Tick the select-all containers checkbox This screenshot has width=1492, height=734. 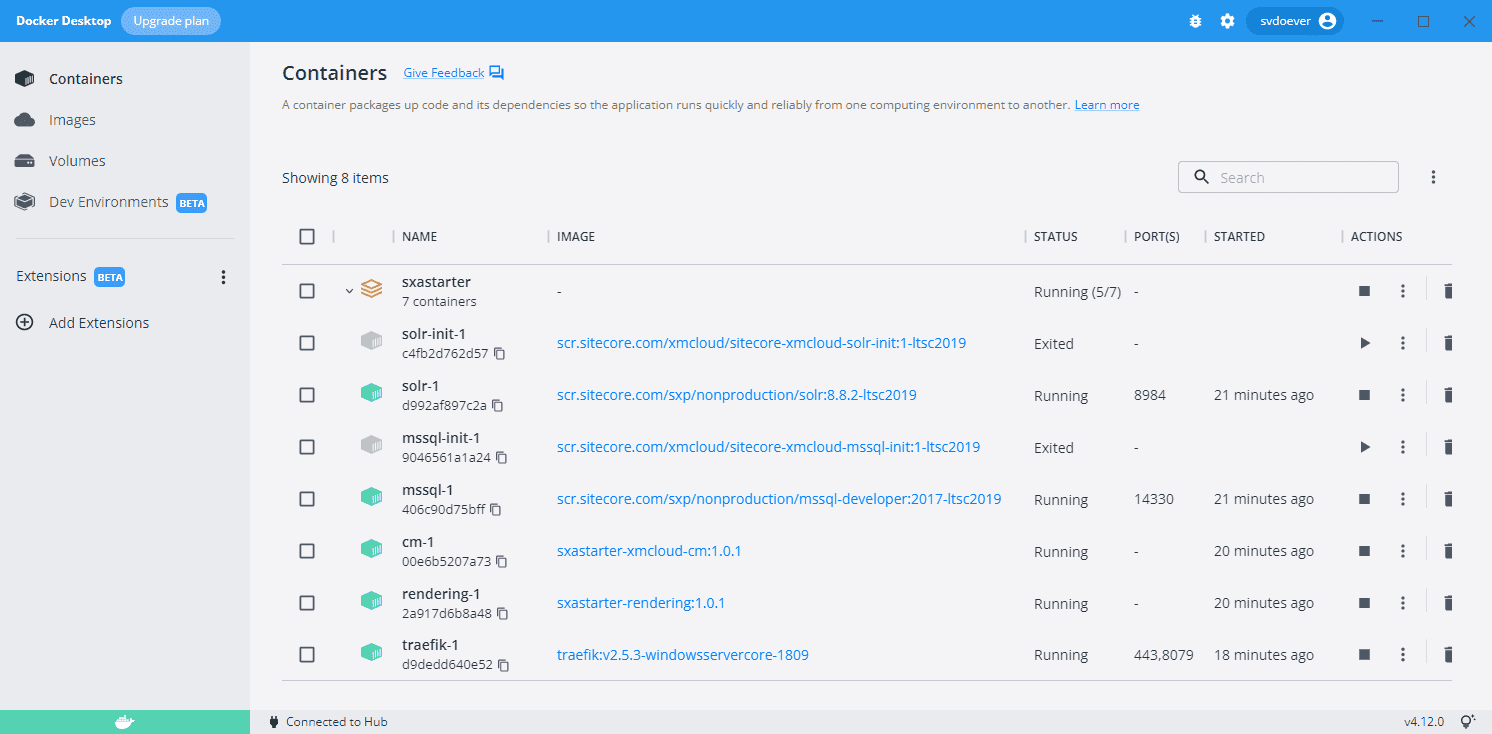pyautogui.click(x=307, y=237)
